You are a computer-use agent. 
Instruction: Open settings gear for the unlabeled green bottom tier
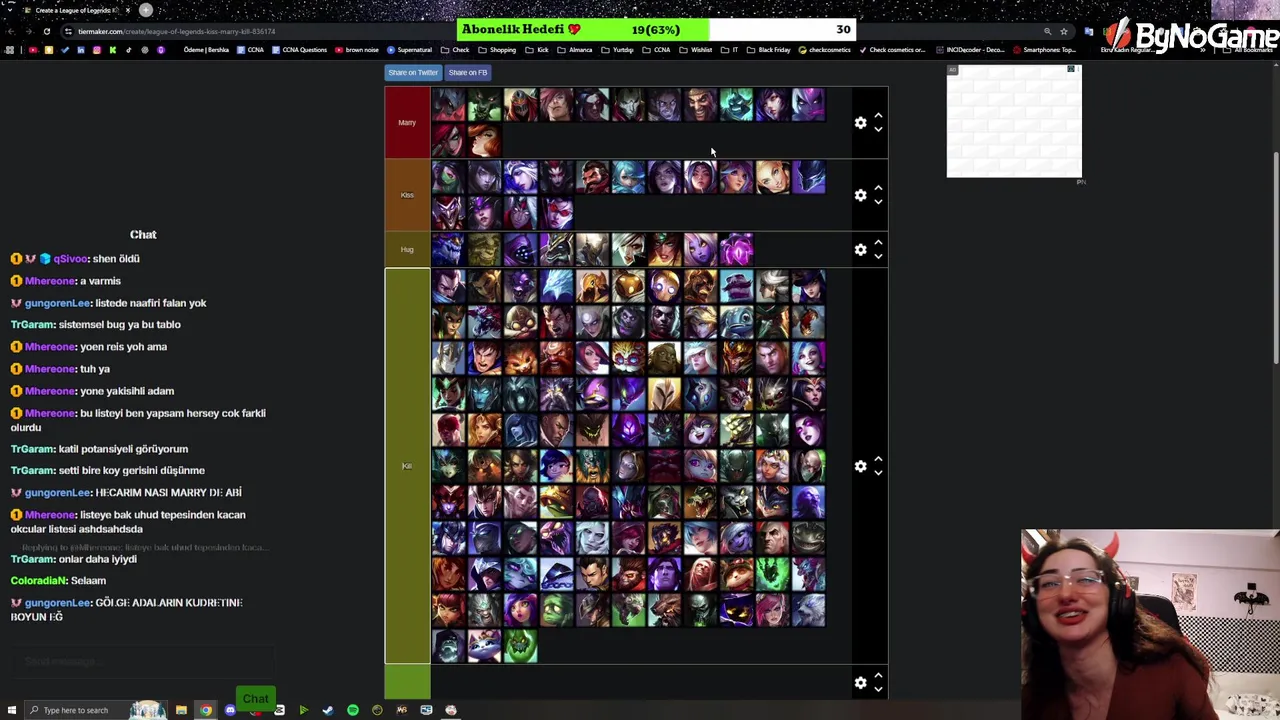tap(860, 682)
